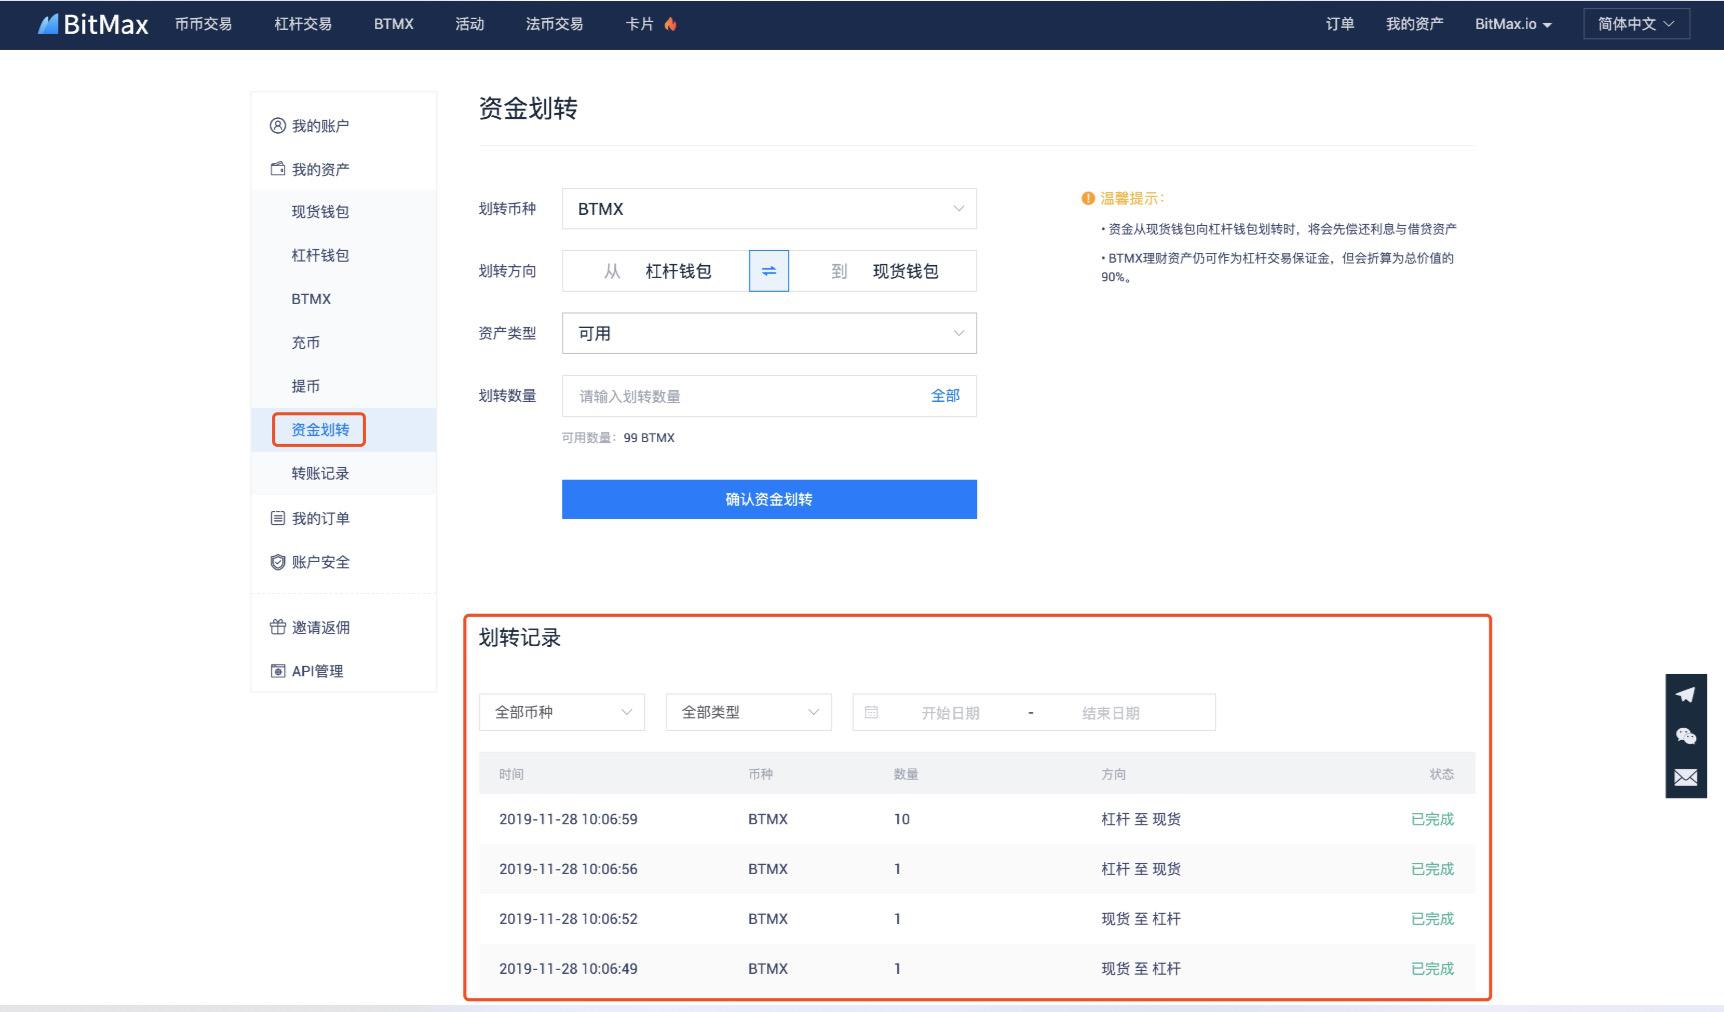
Task: Open the BitMax.io account dropdown
Action: coord(1513,24)
